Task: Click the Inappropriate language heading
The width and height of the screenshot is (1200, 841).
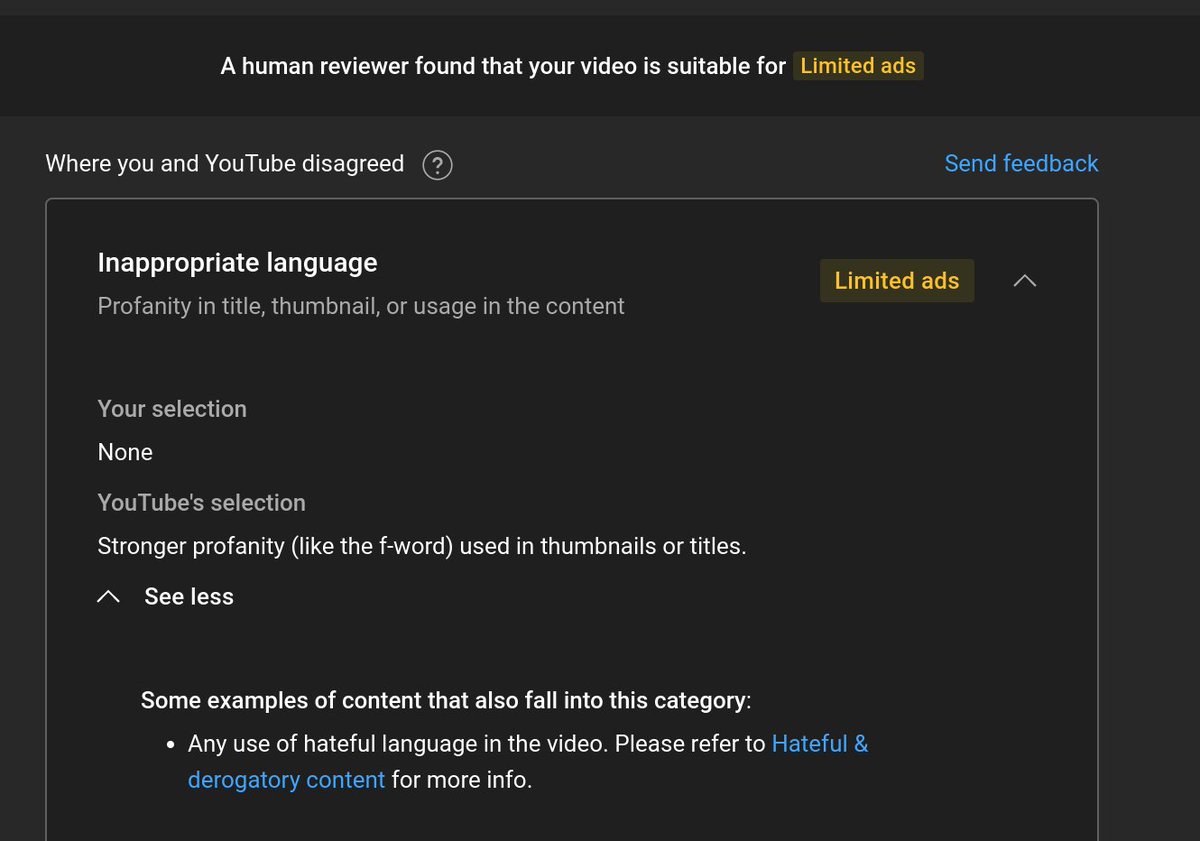Action: click(237, 262)
